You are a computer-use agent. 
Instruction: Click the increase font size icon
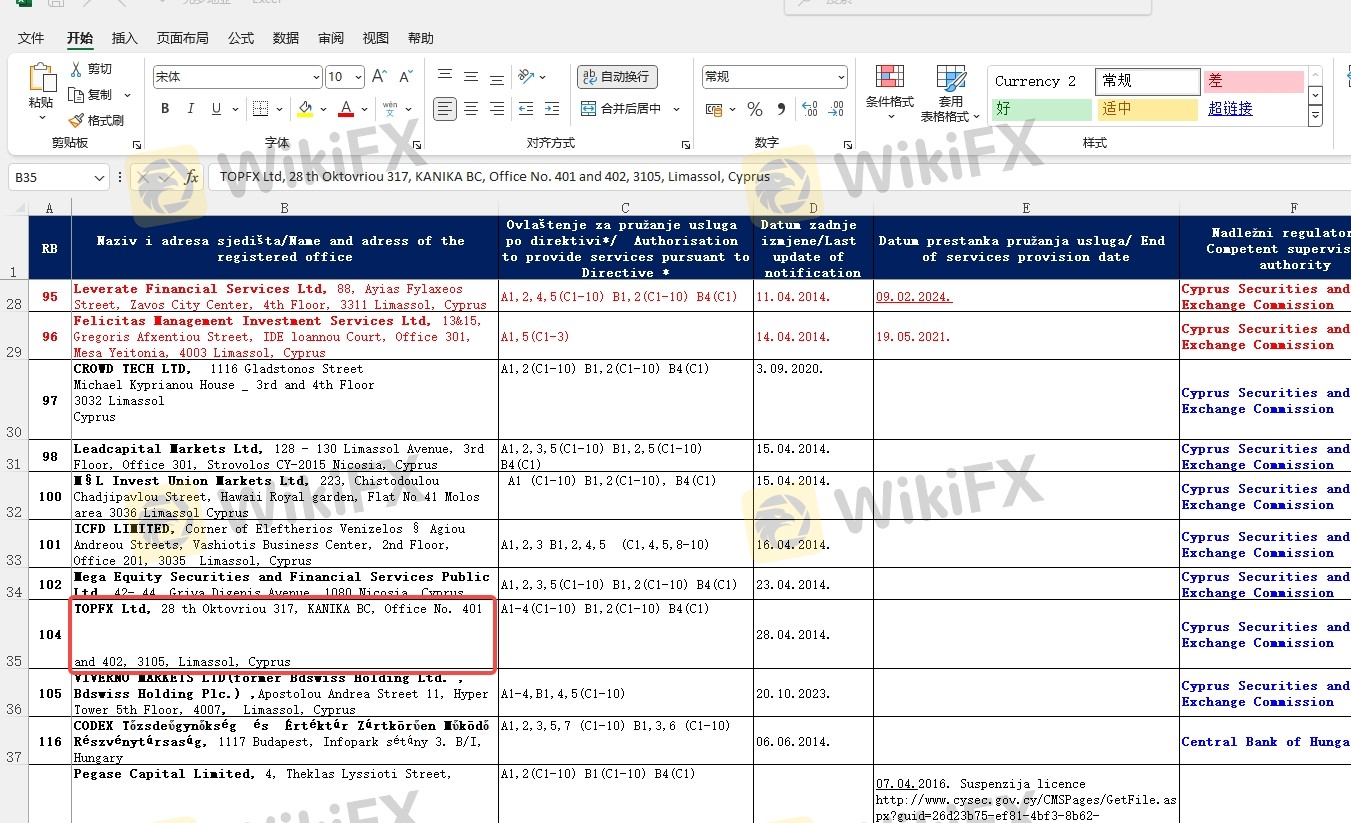[379, 77]
